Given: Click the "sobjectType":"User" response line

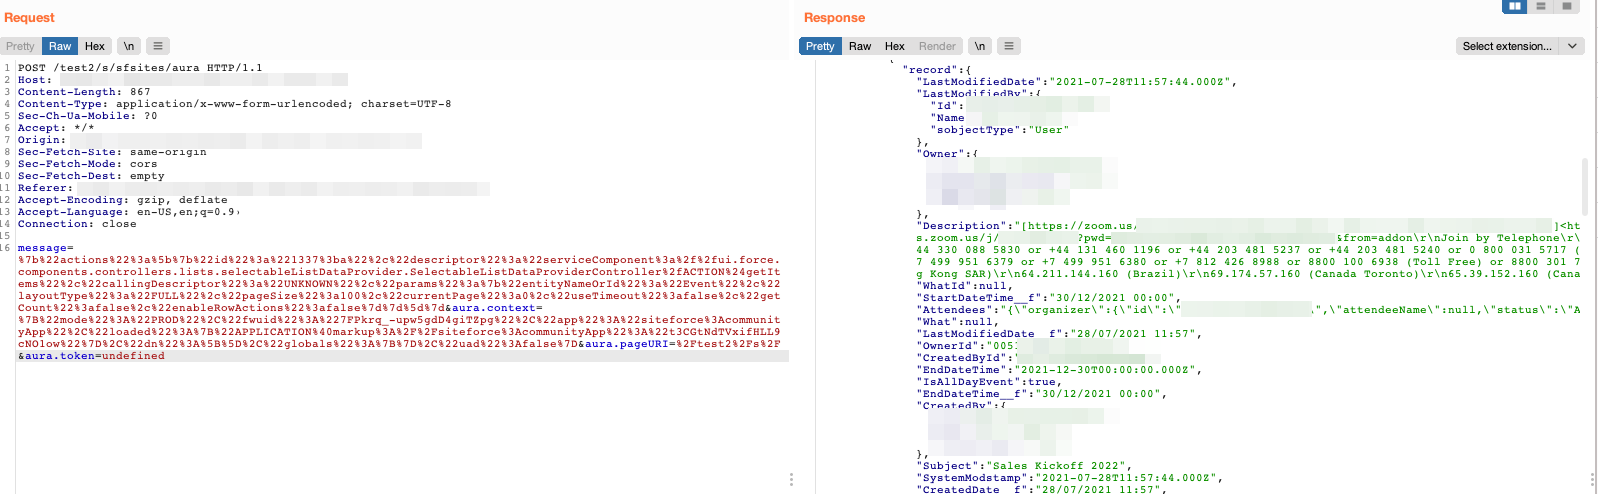Looking at the screenshot, I should [x=1000, y=130].
